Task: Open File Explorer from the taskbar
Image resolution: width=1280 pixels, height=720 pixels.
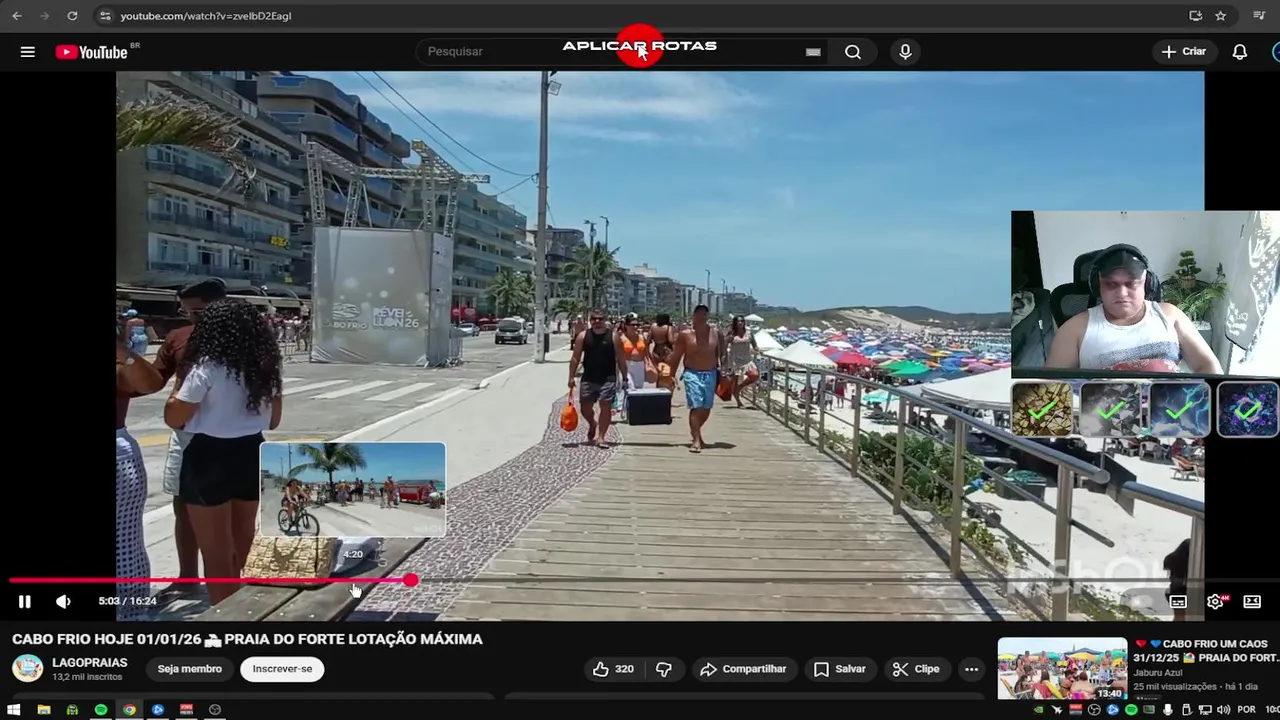Action: [x=44, y=710]
